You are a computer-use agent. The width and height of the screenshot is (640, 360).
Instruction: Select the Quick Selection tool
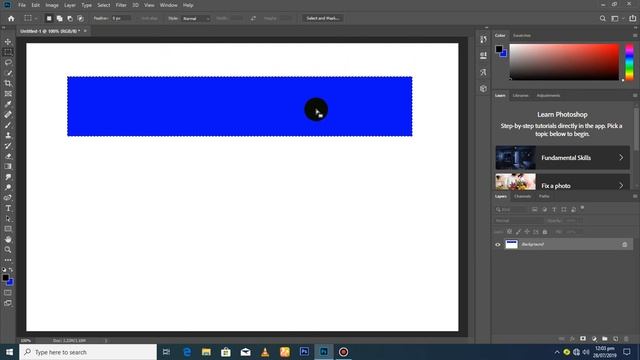point(8,73)
